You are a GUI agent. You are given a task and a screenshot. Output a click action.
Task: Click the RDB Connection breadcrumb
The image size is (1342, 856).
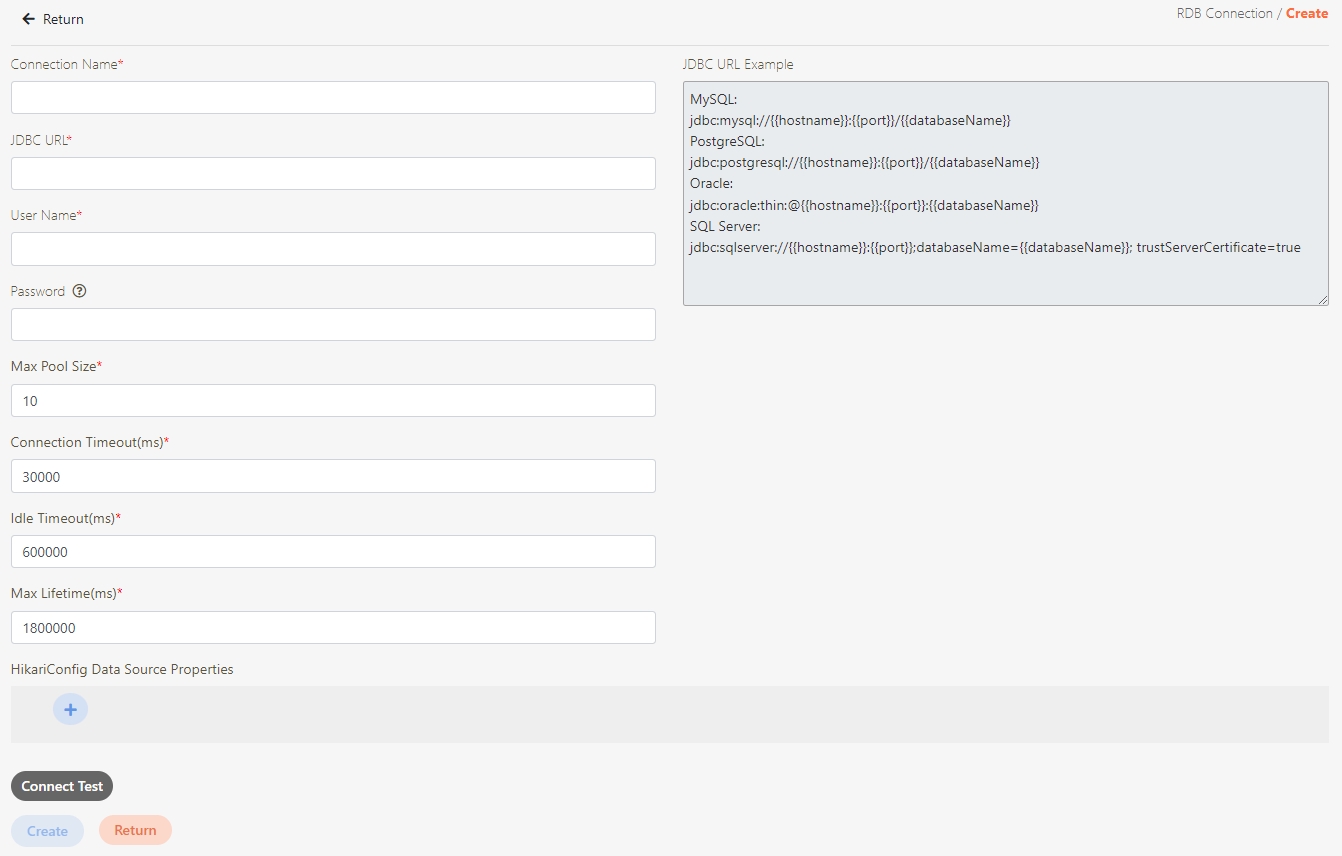[x=1224, y=13]
